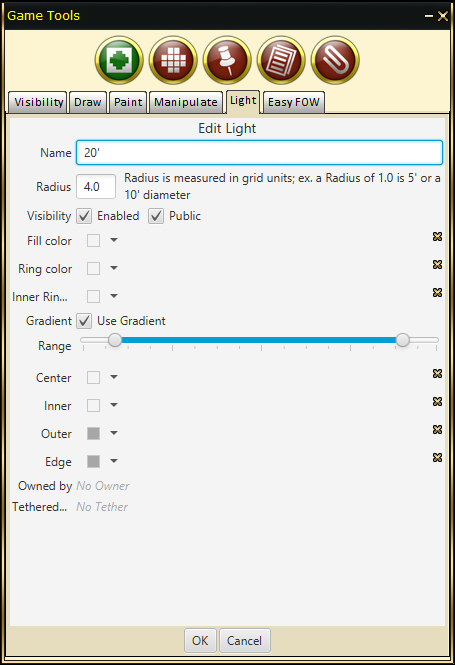Disable the Use Gradient checkbox
The height and width of the screenshot is (665, 455).
(84, 321)
